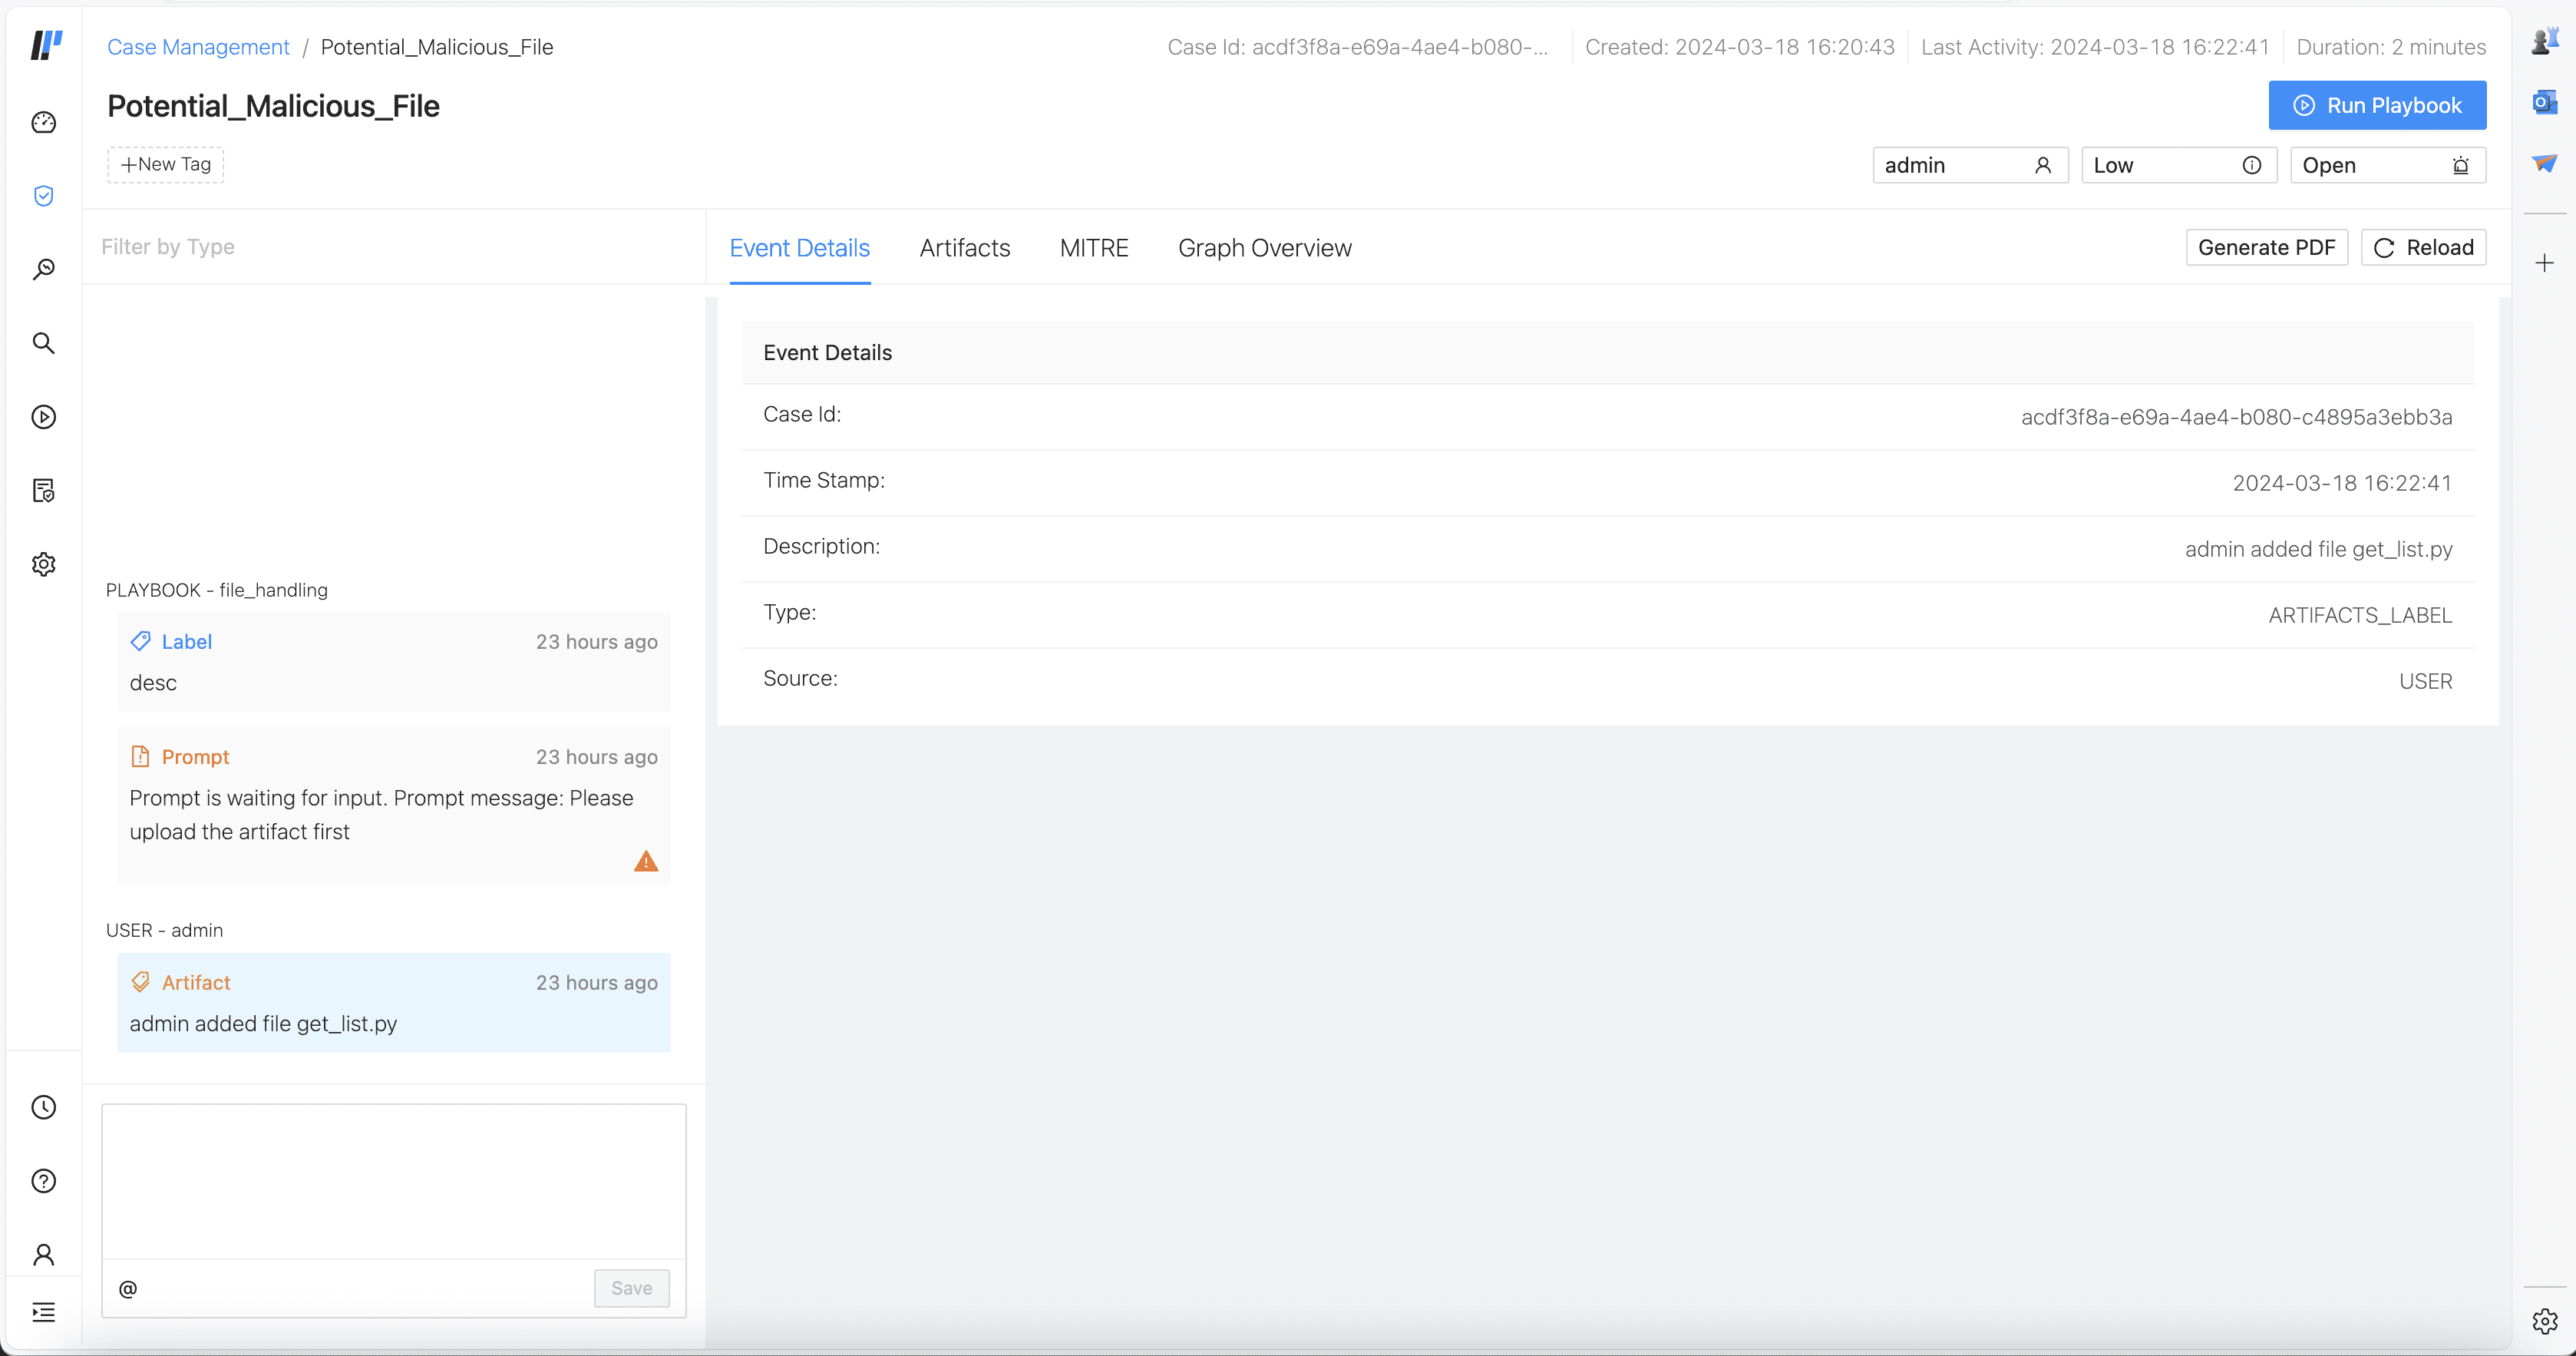The image size is (2576, 1356).
Task: Click the settings gear in left sidebar
Action: pyautogui.click(x=43, y=564)
